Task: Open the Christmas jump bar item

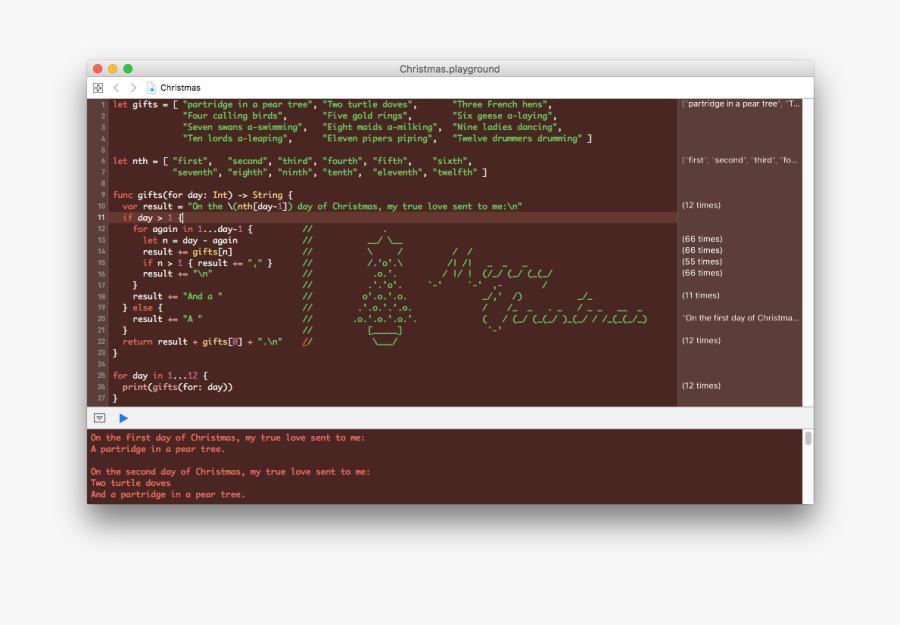Action: coord(180,88)
